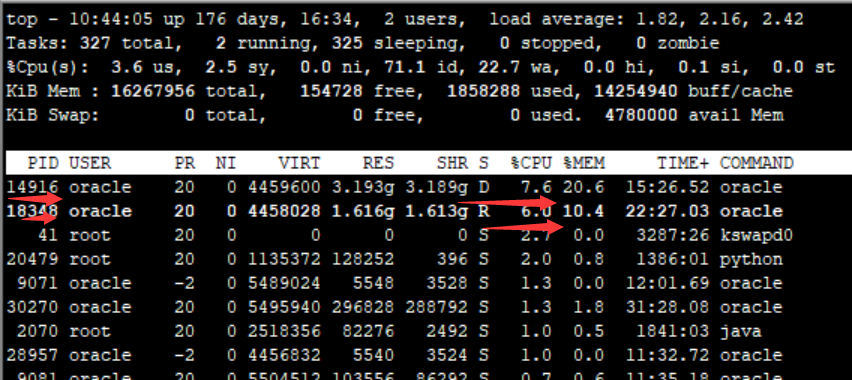Click %MEM value 20.6
852x380 pixels.
pos(584,187)
